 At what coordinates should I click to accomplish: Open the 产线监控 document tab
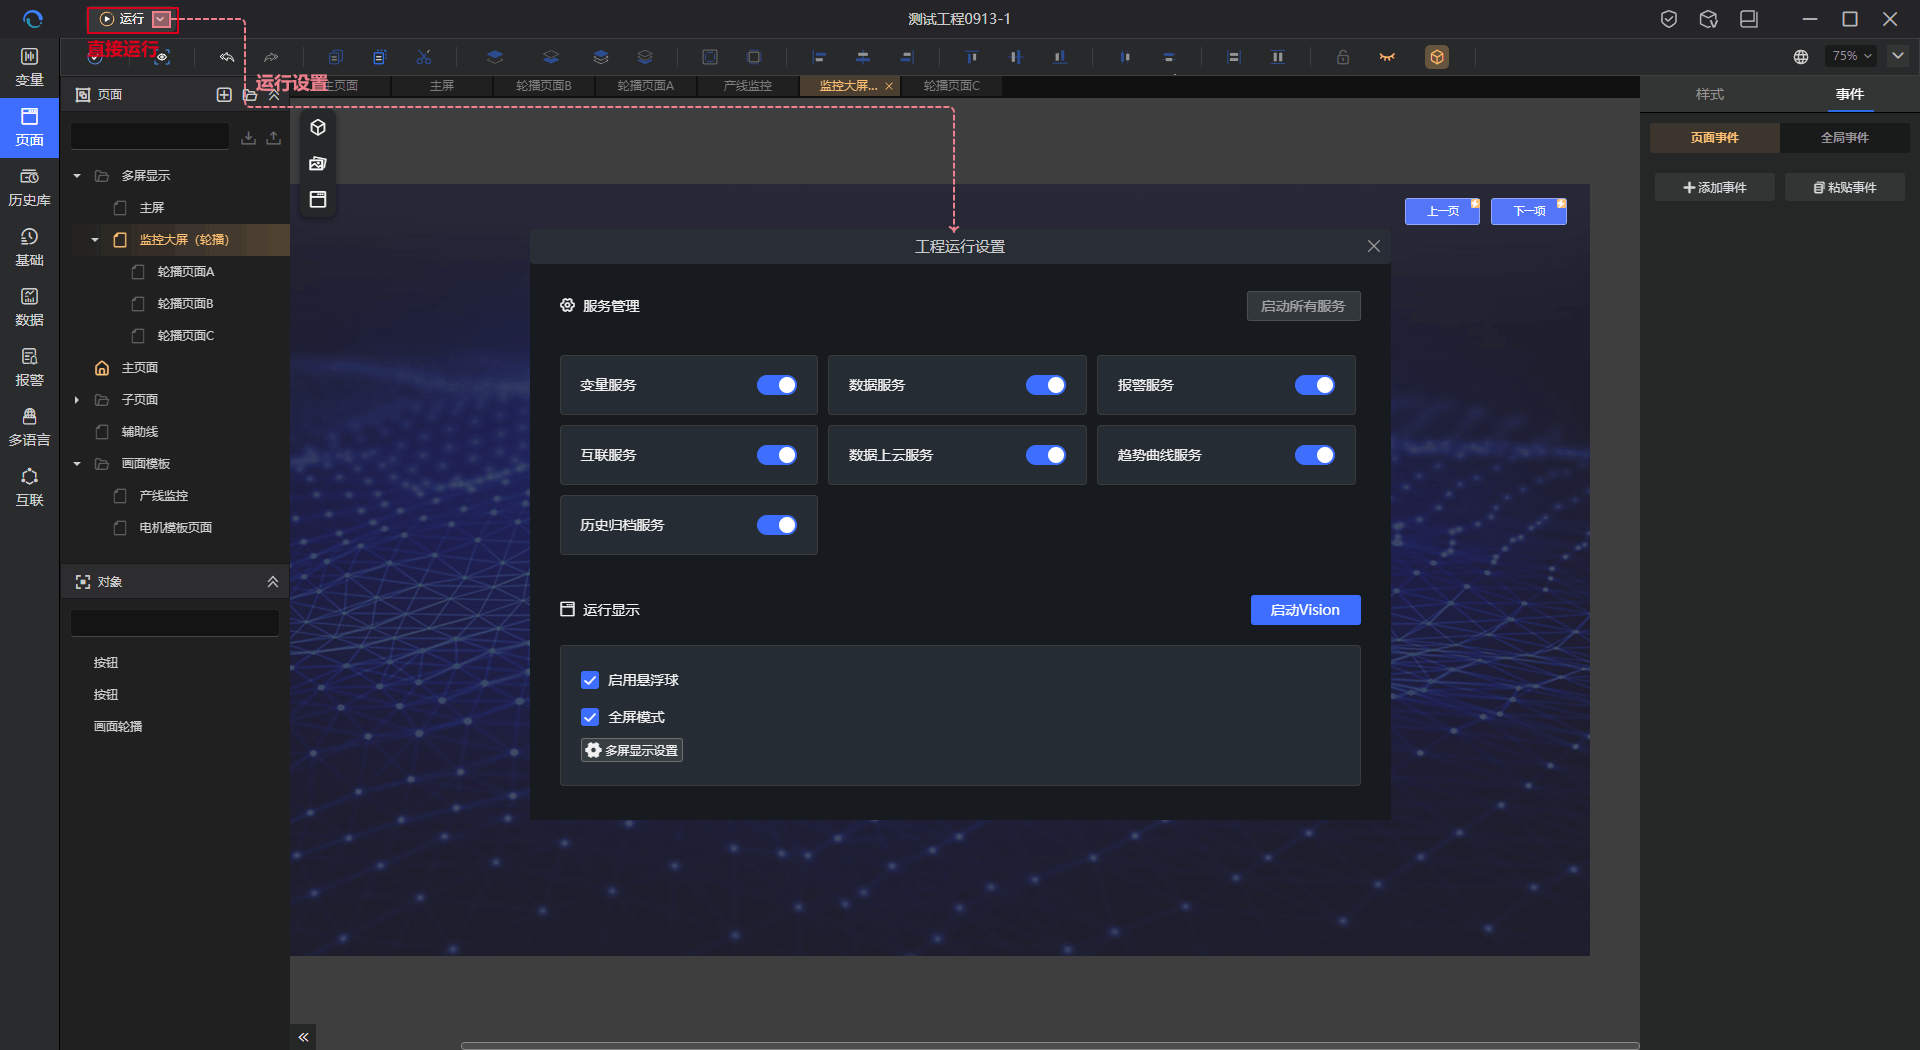[x=748, y=86]
